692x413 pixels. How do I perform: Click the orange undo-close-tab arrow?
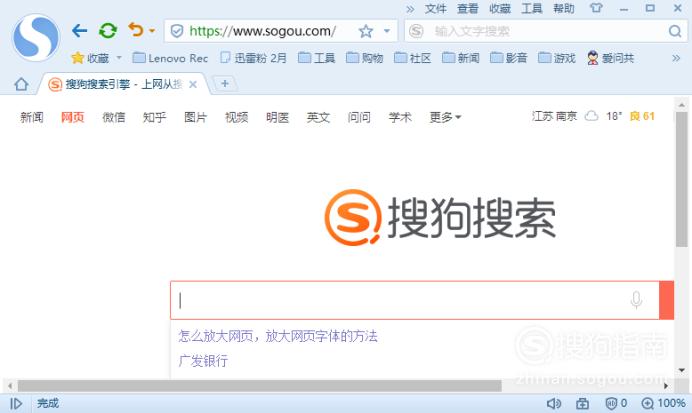click(x=136, y=30)
